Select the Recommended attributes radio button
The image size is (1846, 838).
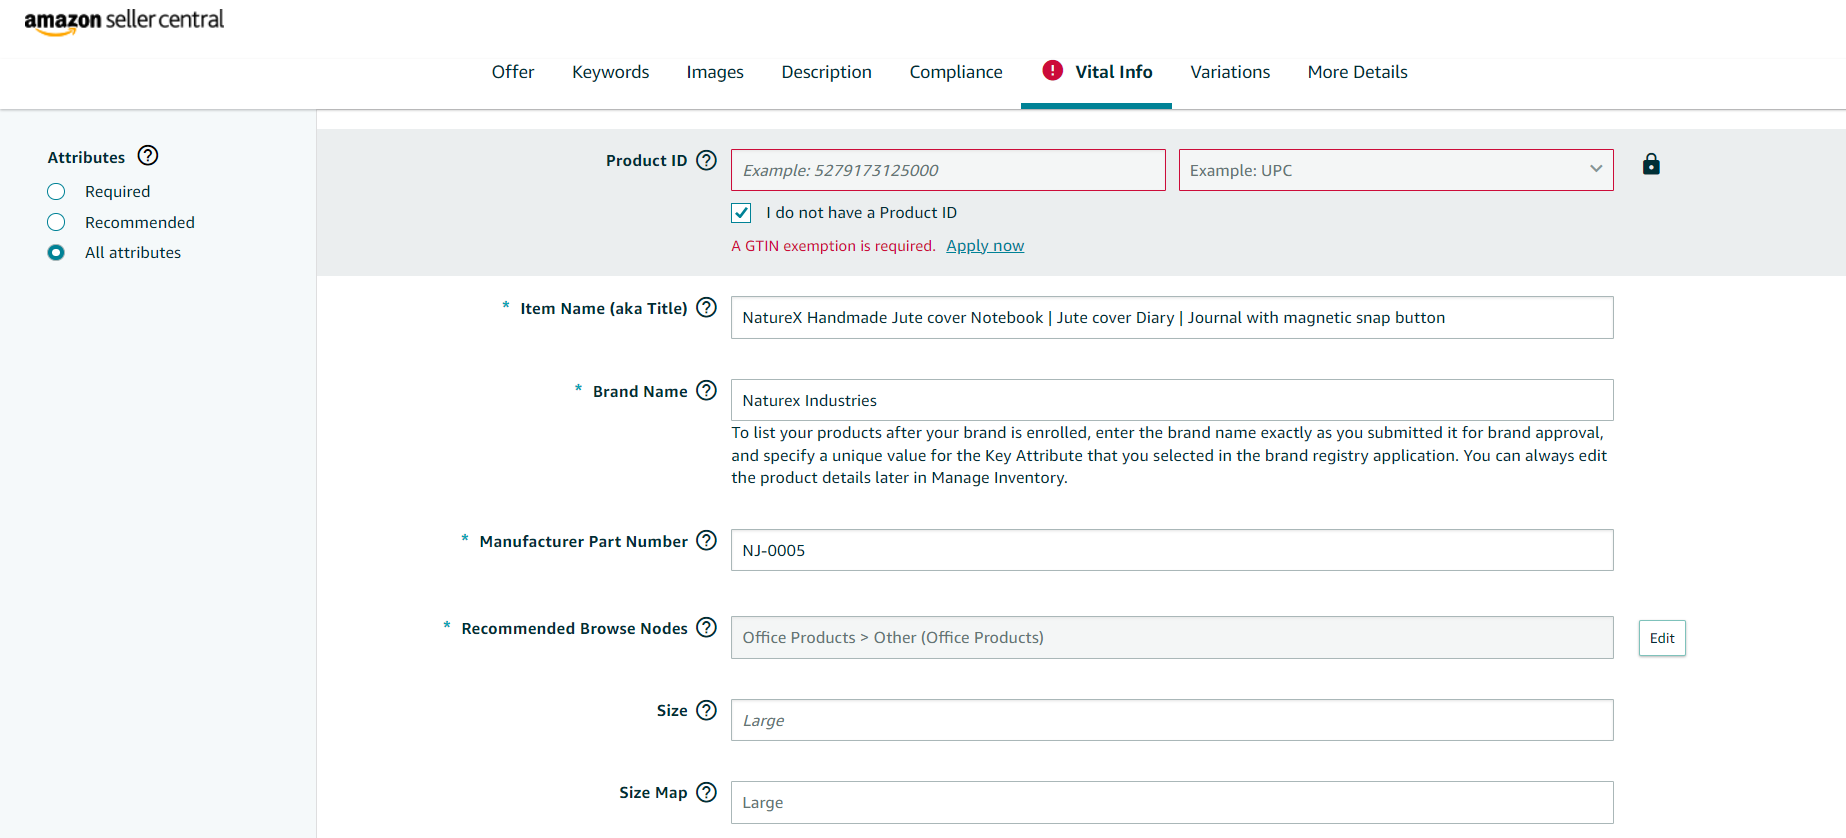(x=56, y=222)
